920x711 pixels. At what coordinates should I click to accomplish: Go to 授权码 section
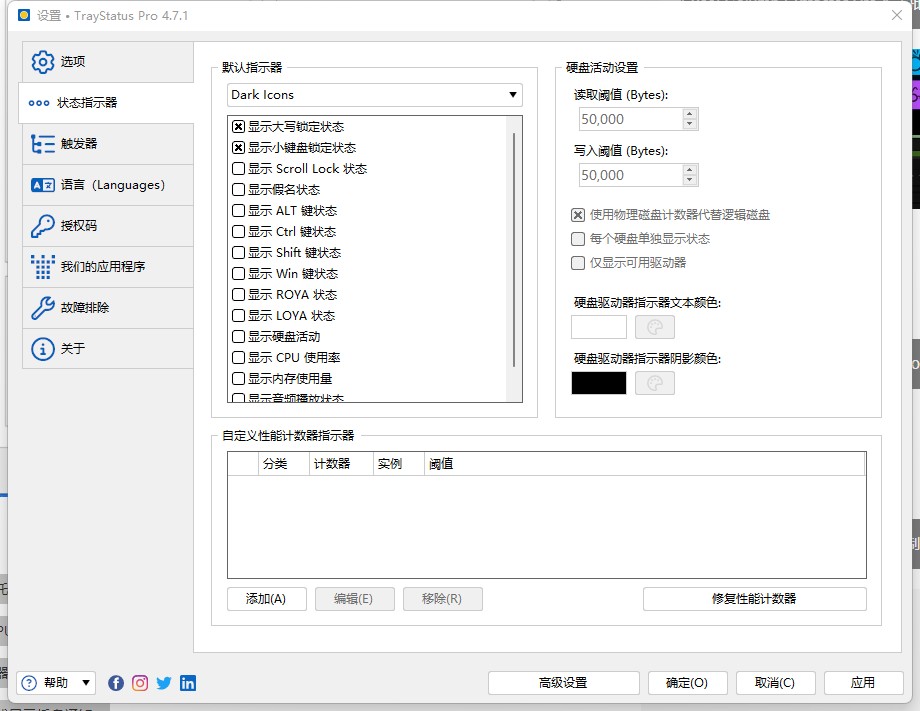tap(108, 226)
